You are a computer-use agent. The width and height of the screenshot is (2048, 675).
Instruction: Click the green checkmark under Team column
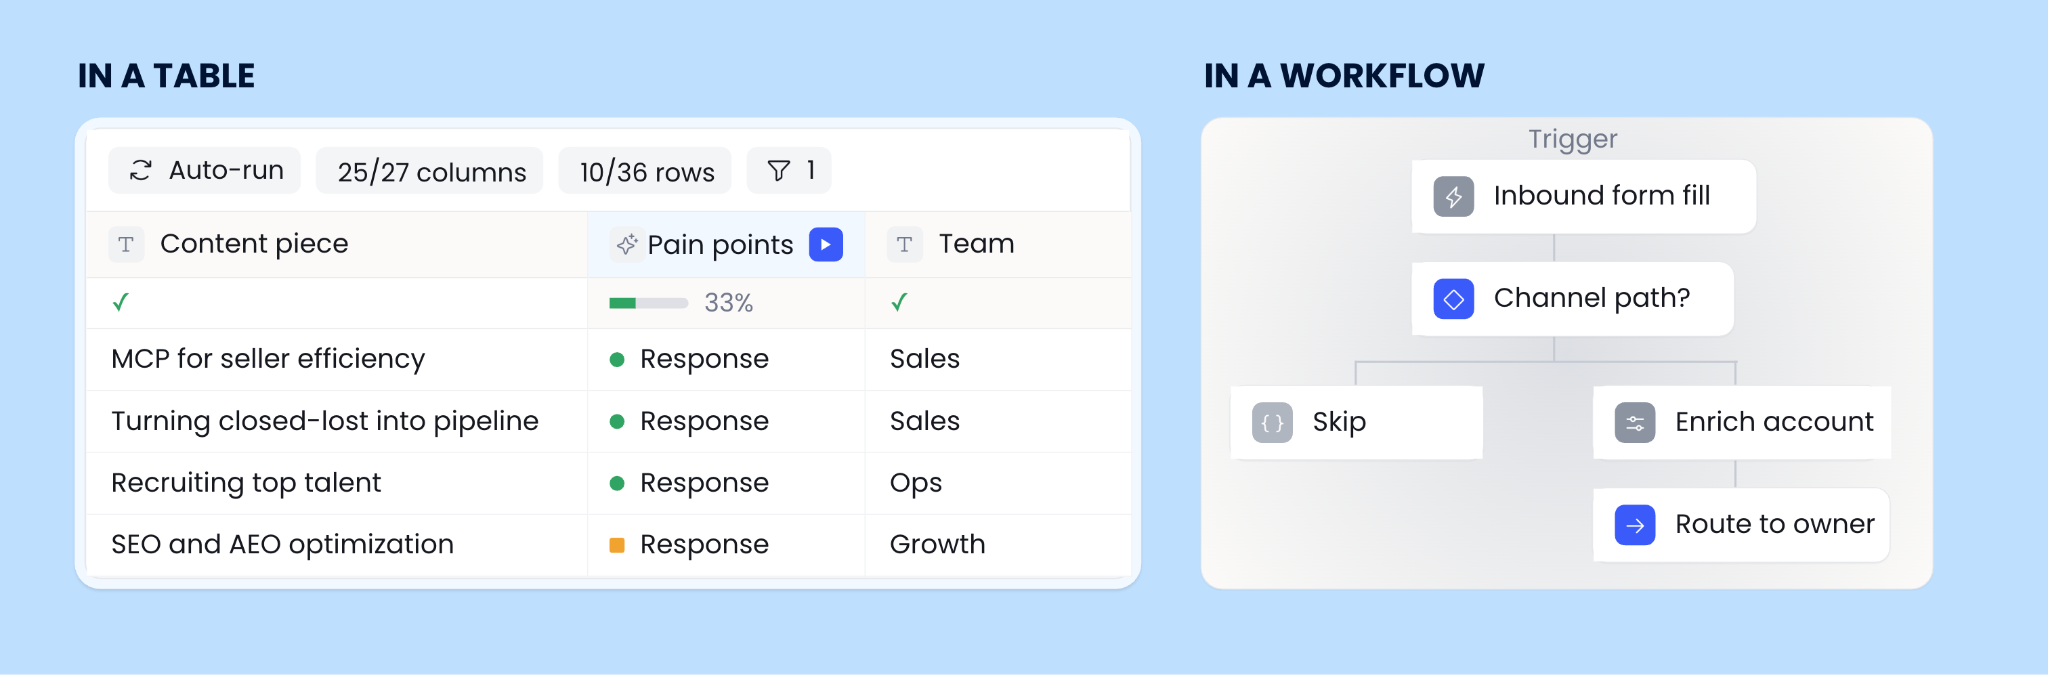point(899,302)
